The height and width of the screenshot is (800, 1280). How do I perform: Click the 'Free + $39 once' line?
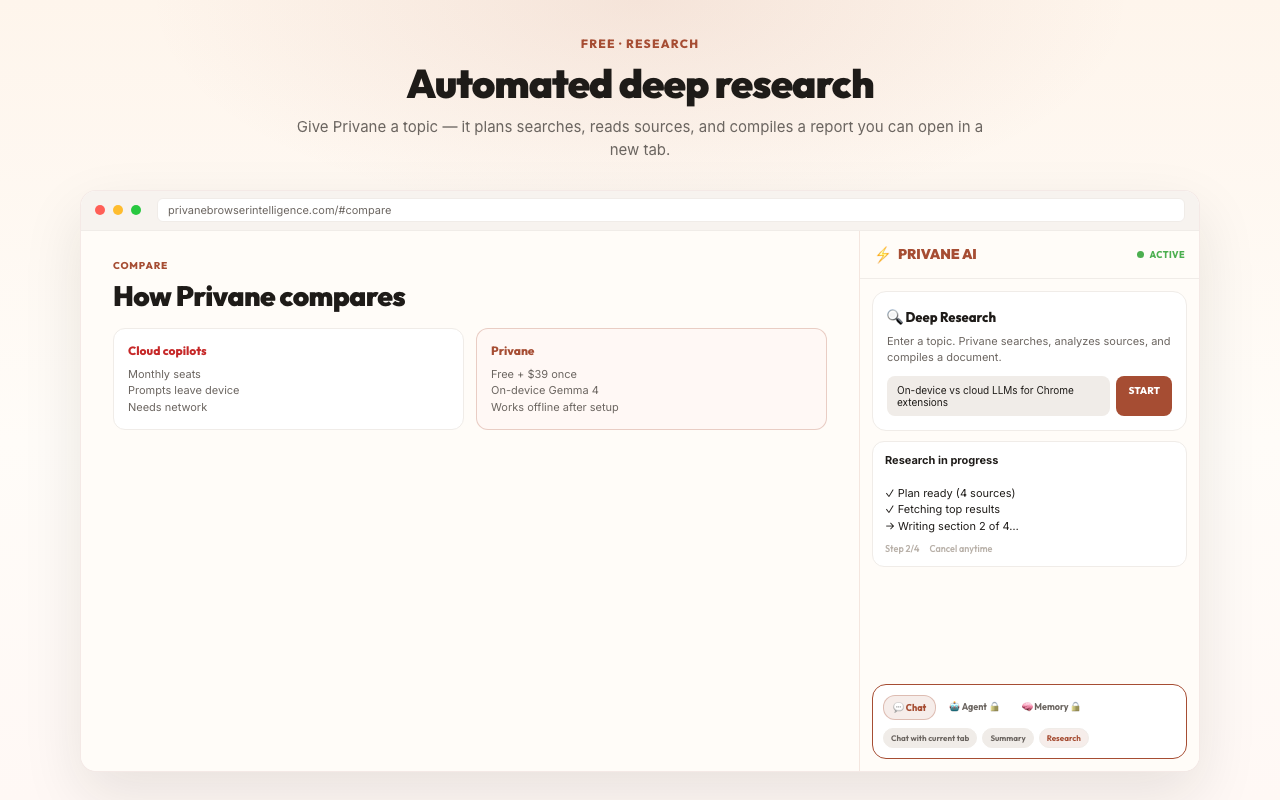click(534, 374)
